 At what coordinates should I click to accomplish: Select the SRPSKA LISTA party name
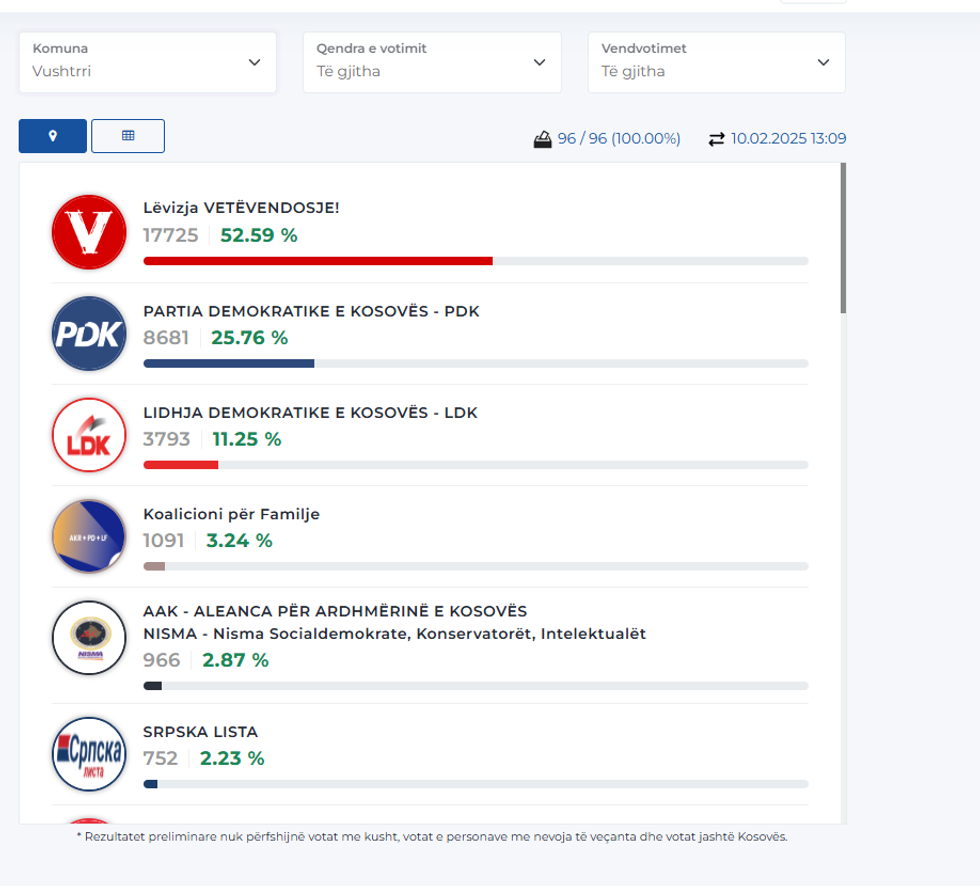coord(200,732)
